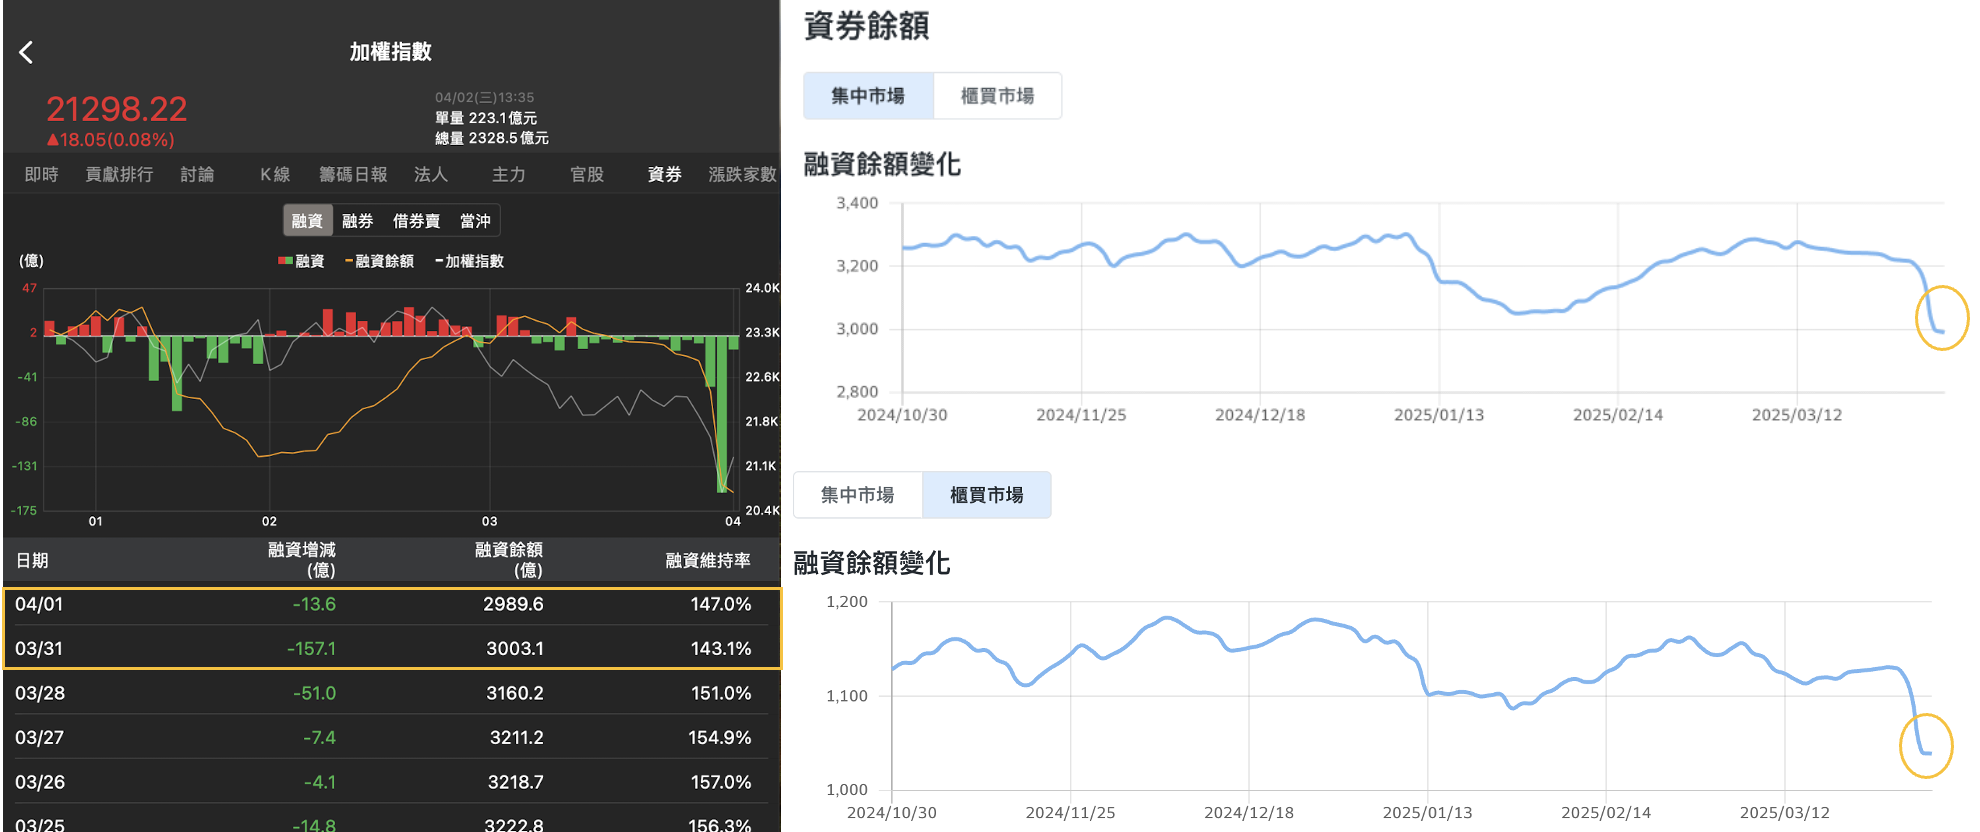The width and height of the screenshot is (1980, 832).
Task: Click the highlighted 集中市場 tab
Action: tap(868, 96)
